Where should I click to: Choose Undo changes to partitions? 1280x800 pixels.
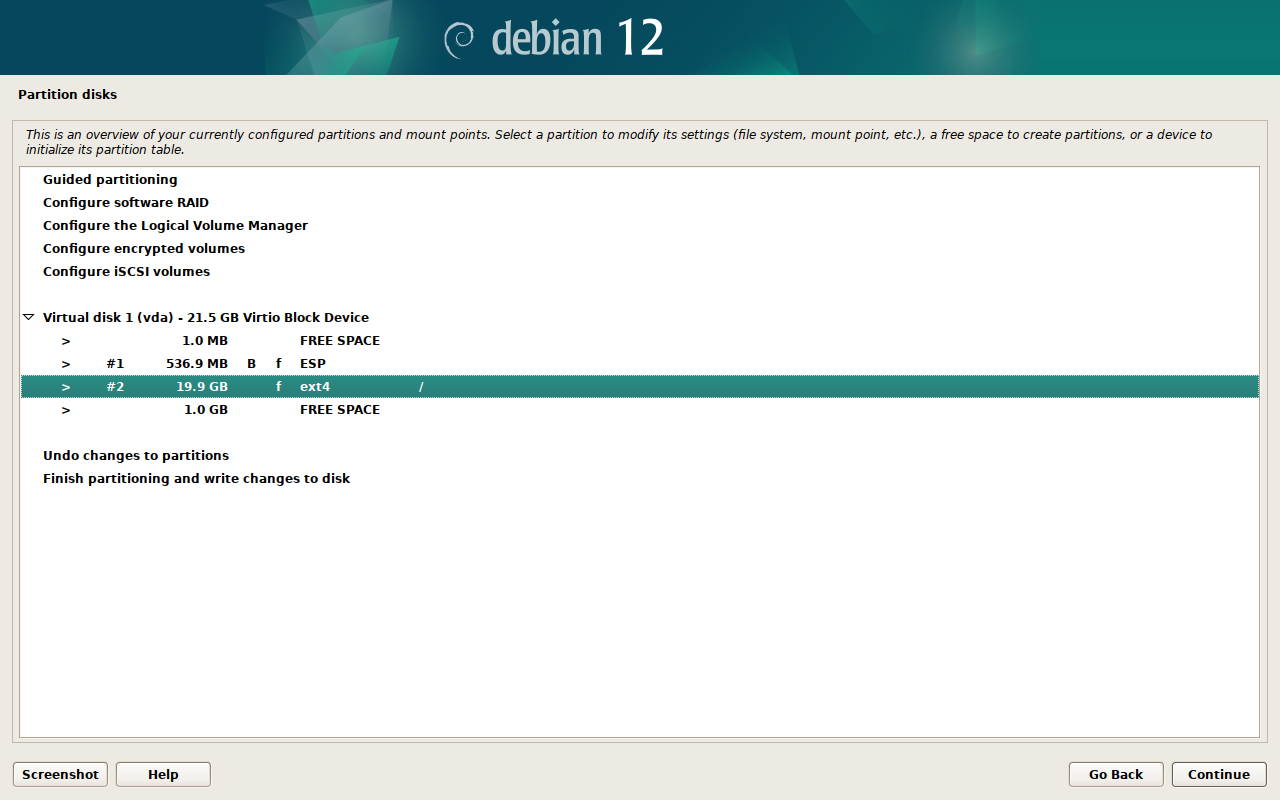pos(136,456)
